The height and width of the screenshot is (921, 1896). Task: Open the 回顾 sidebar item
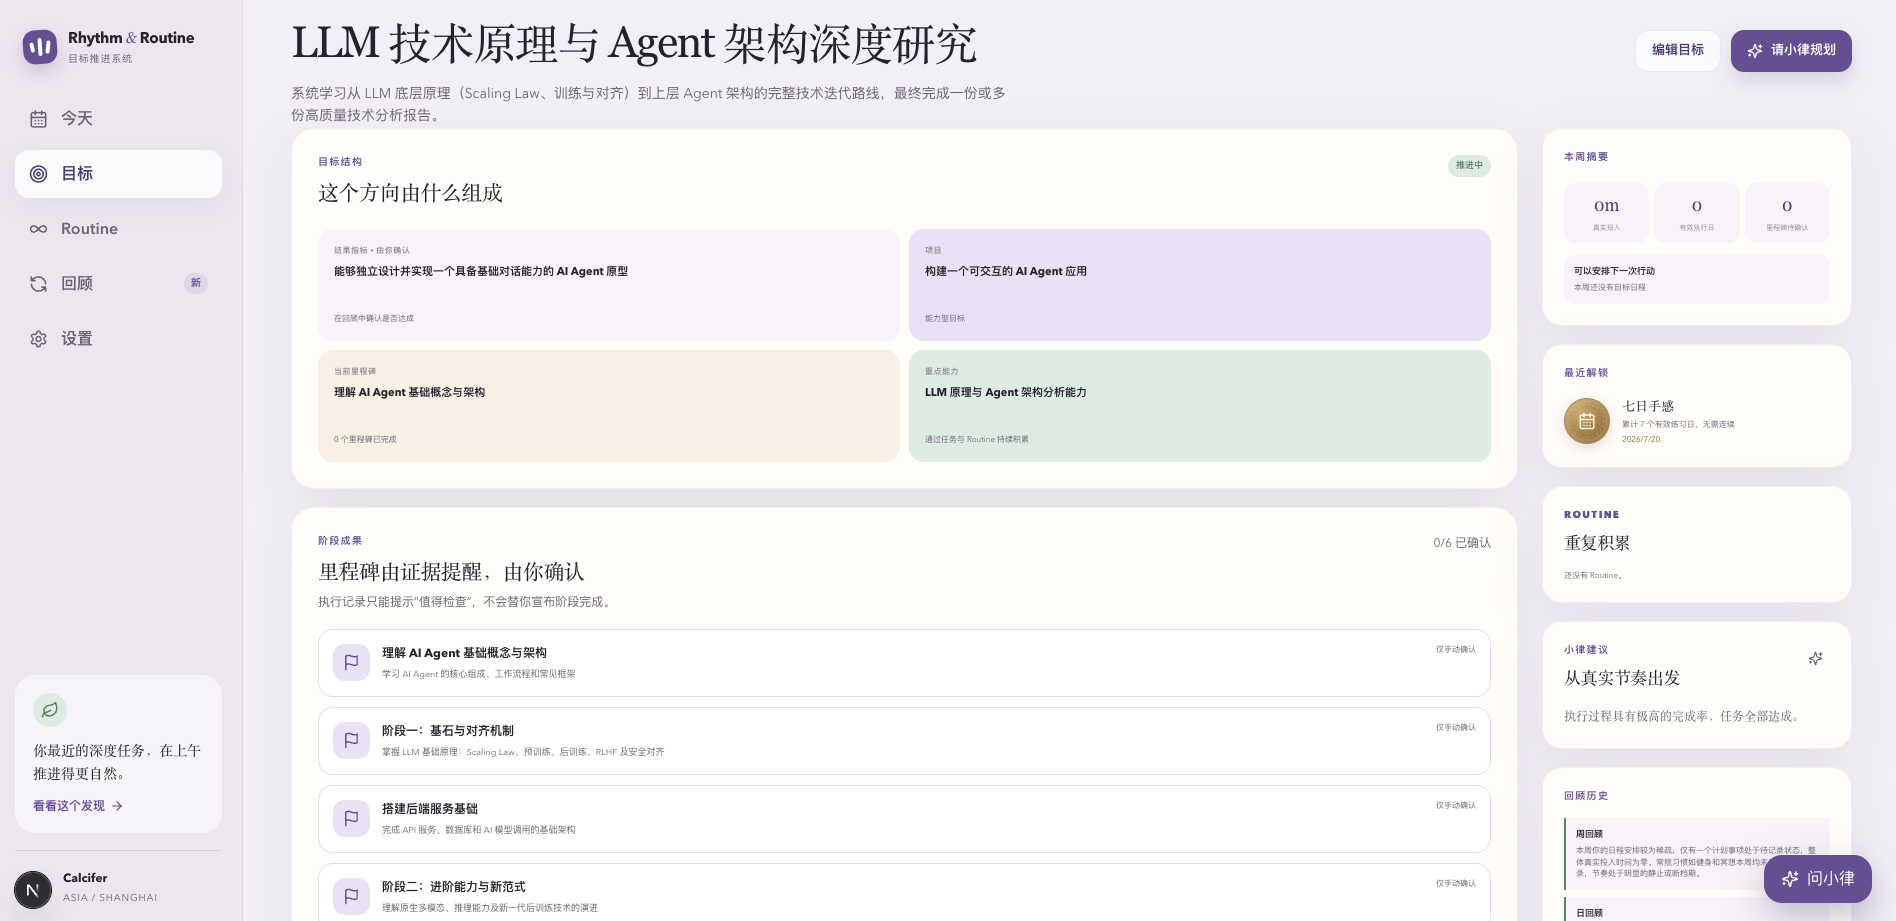[118, 284]
